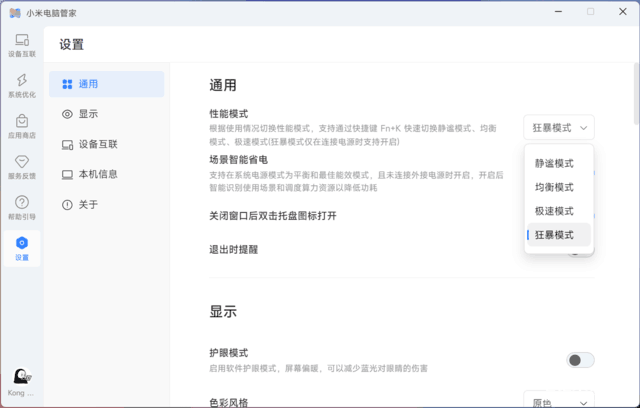Select the 显示 settings tab
Image resolution: width=640 pixels, height=408 pixels.
click(107, 114)
